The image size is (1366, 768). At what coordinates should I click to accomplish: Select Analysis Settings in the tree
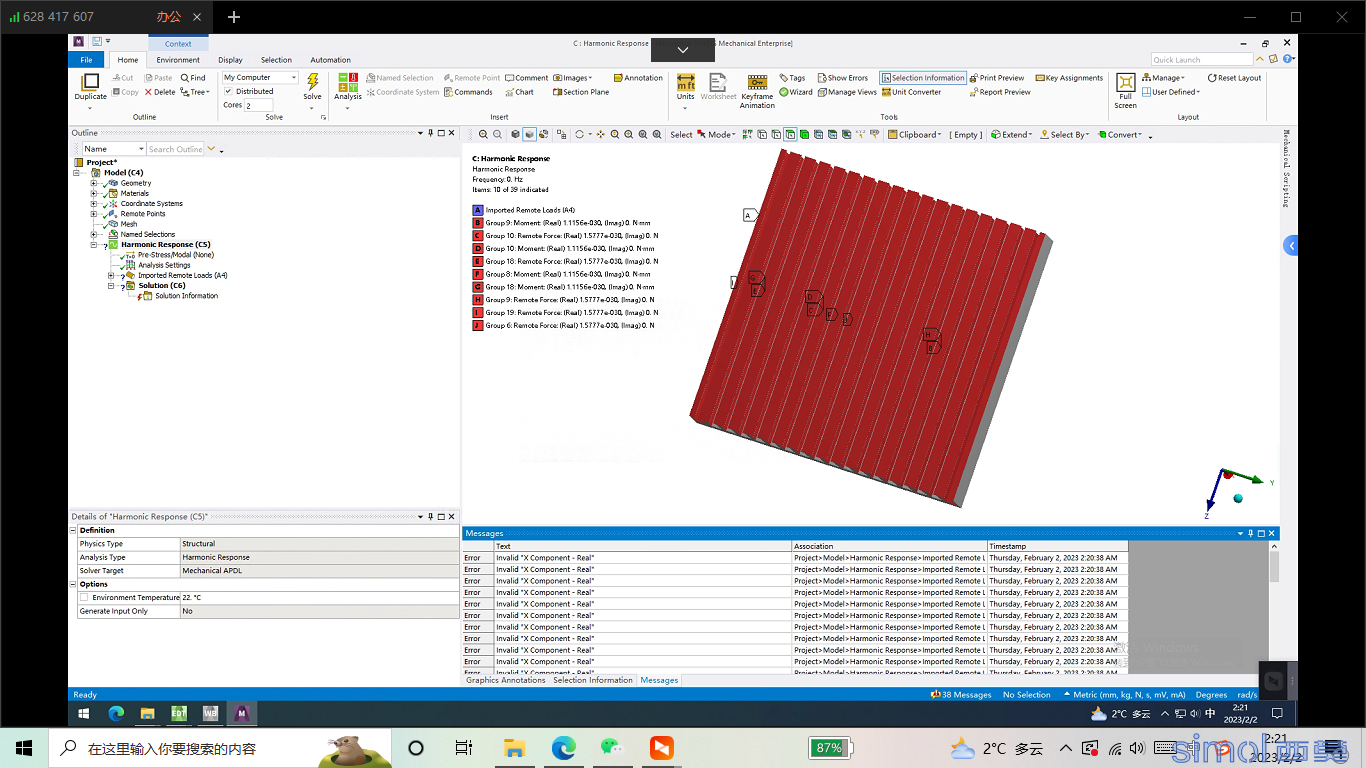pos(164,265)
